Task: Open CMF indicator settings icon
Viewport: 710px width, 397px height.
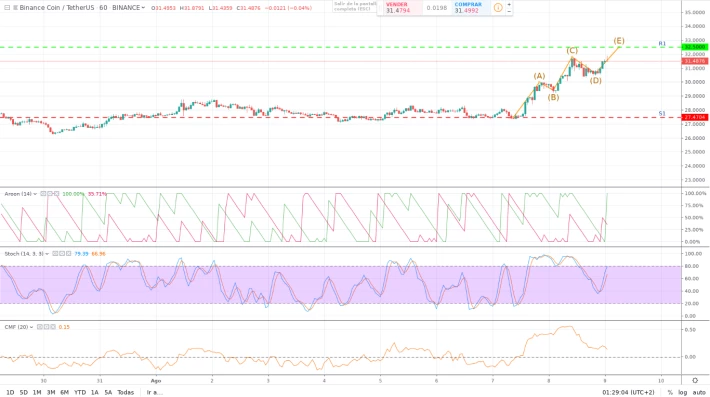Action: click(x=47, y=327)
